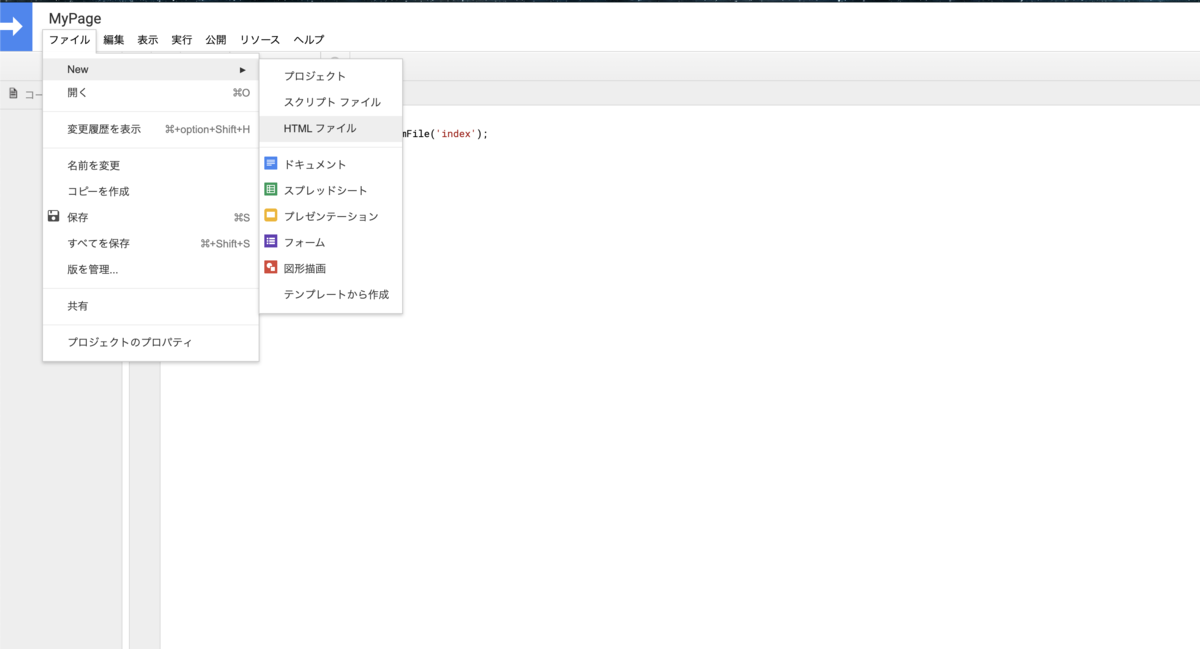
Task: Select the purple フォーム form icon
Action: pyautogui.click(x=271, y=241)
